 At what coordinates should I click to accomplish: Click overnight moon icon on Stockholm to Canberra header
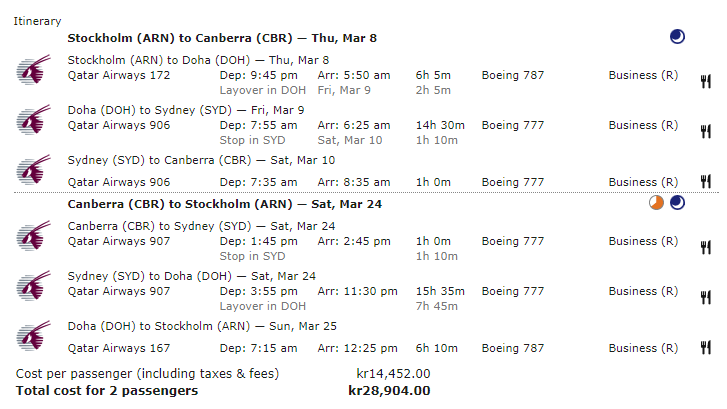click(678, 37)
